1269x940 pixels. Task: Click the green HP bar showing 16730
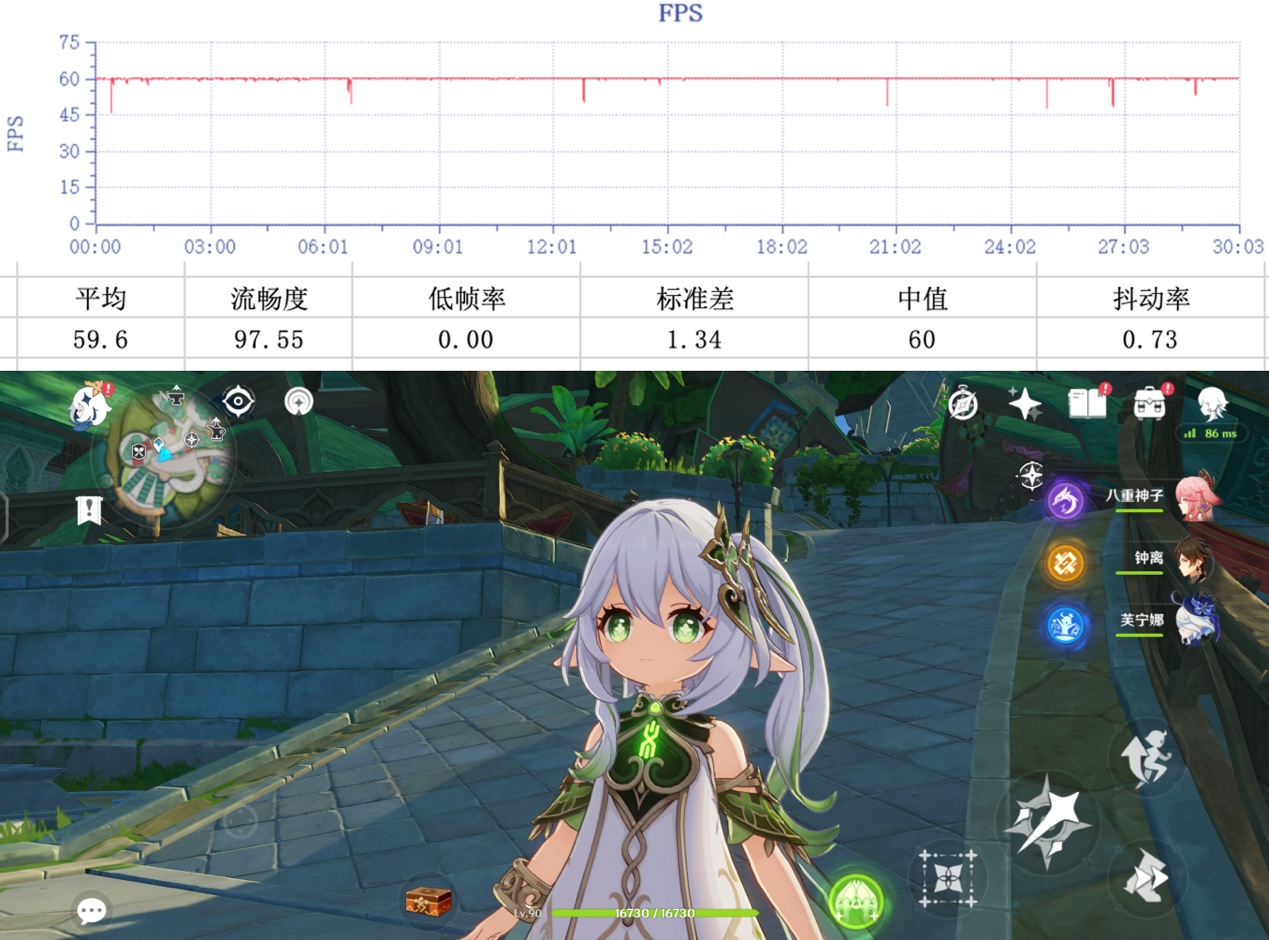(655, 913)
